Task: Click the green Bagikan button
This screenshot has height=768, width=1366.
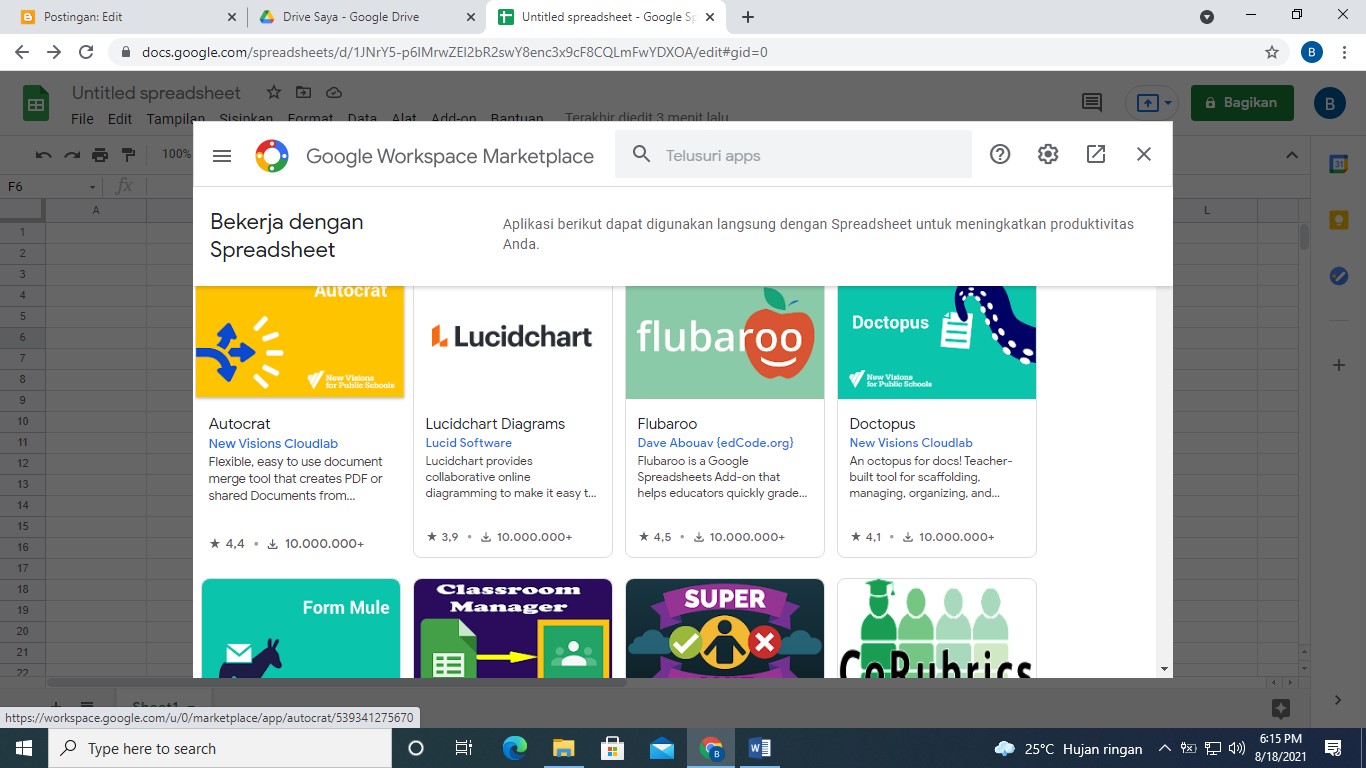Action: [1241, 102]
